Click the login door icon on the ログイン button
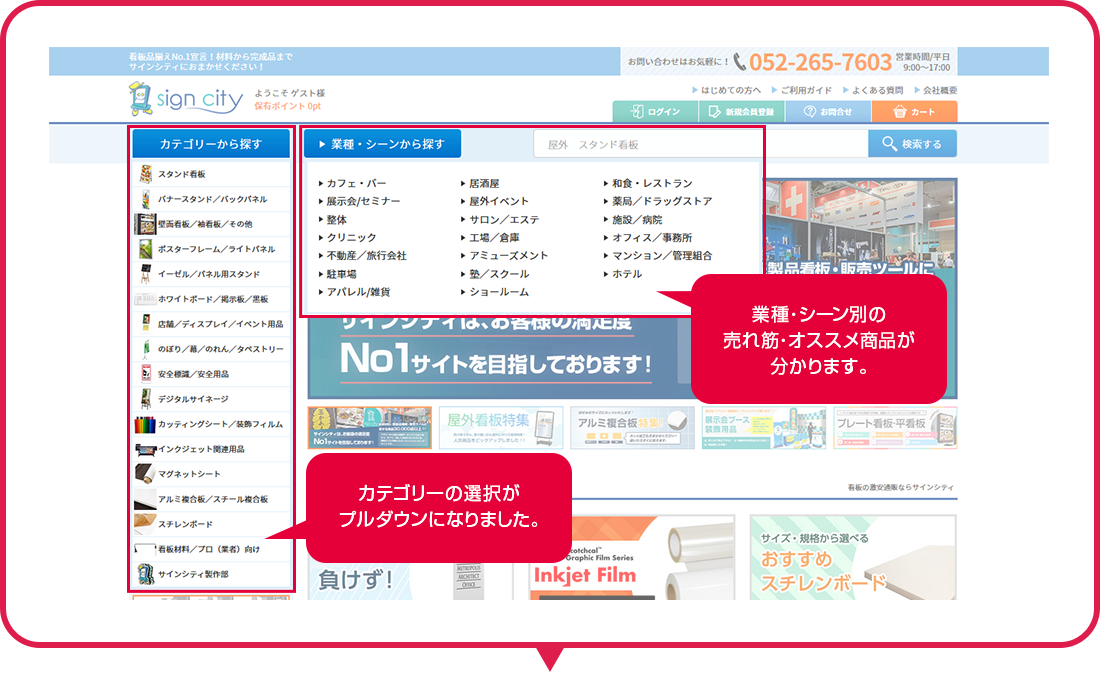 [637, 110]
